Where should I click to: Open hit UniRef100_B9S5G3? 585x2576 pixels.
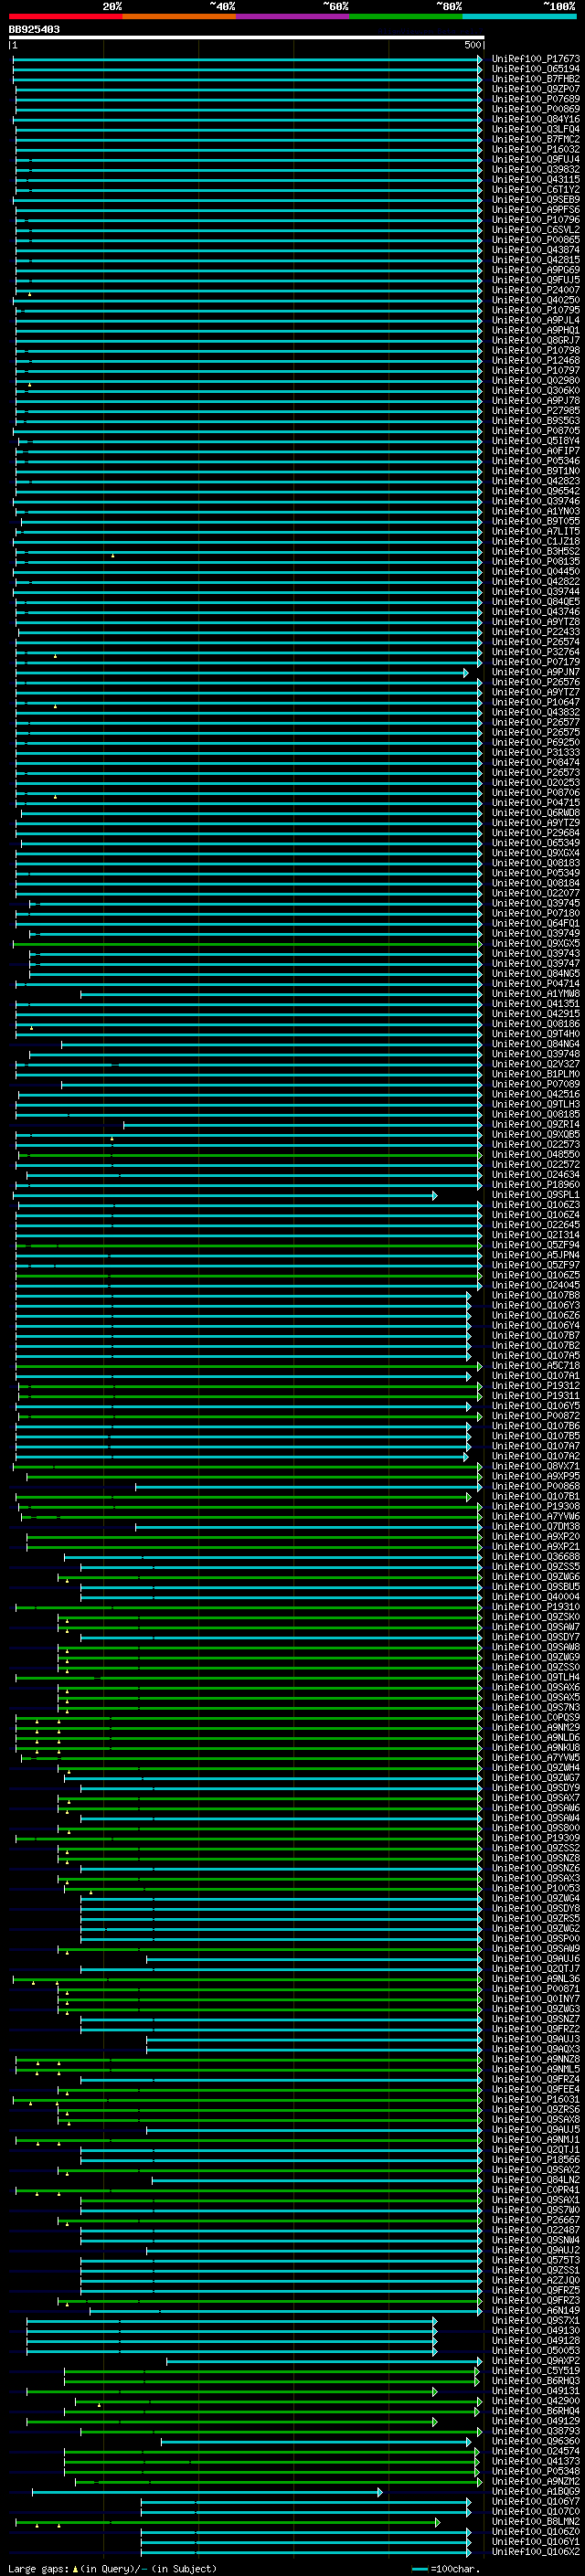click(535, 421)
